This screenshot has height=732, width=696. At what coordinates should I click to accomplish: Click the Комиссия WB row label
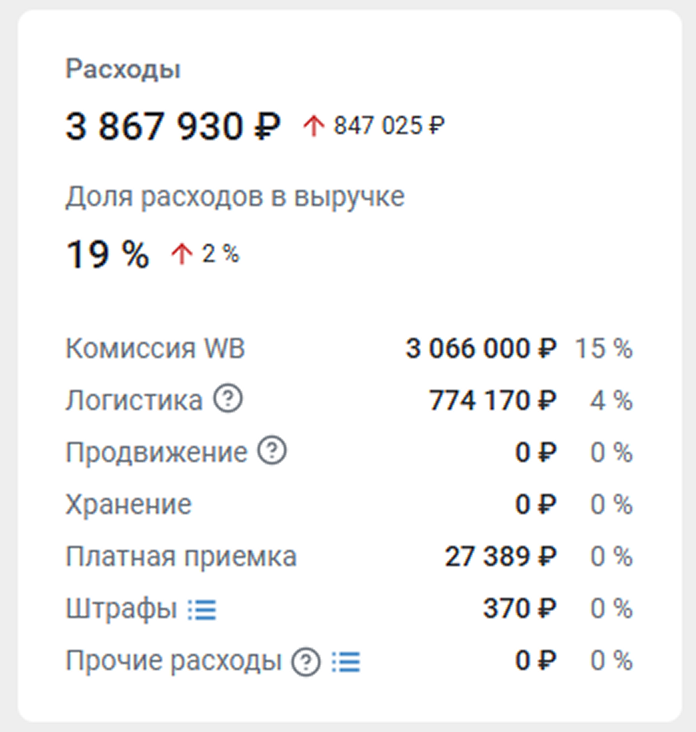pyautogui.click(x=155, y=348)
